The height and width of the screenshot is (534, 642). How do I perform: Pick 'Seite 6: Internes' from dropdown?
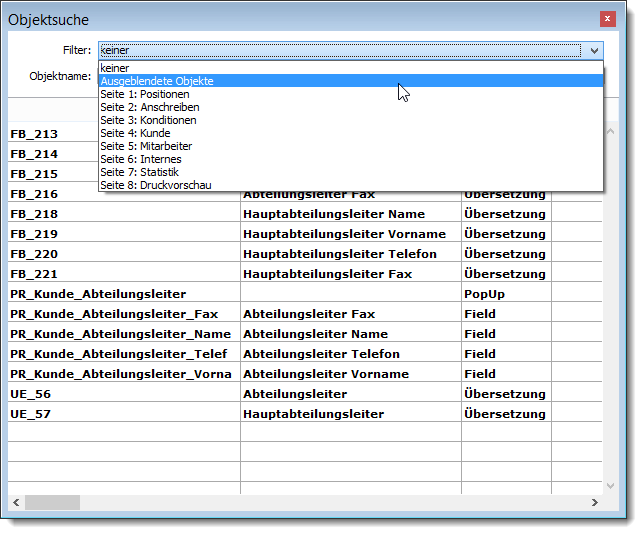(x=141, y=159)
